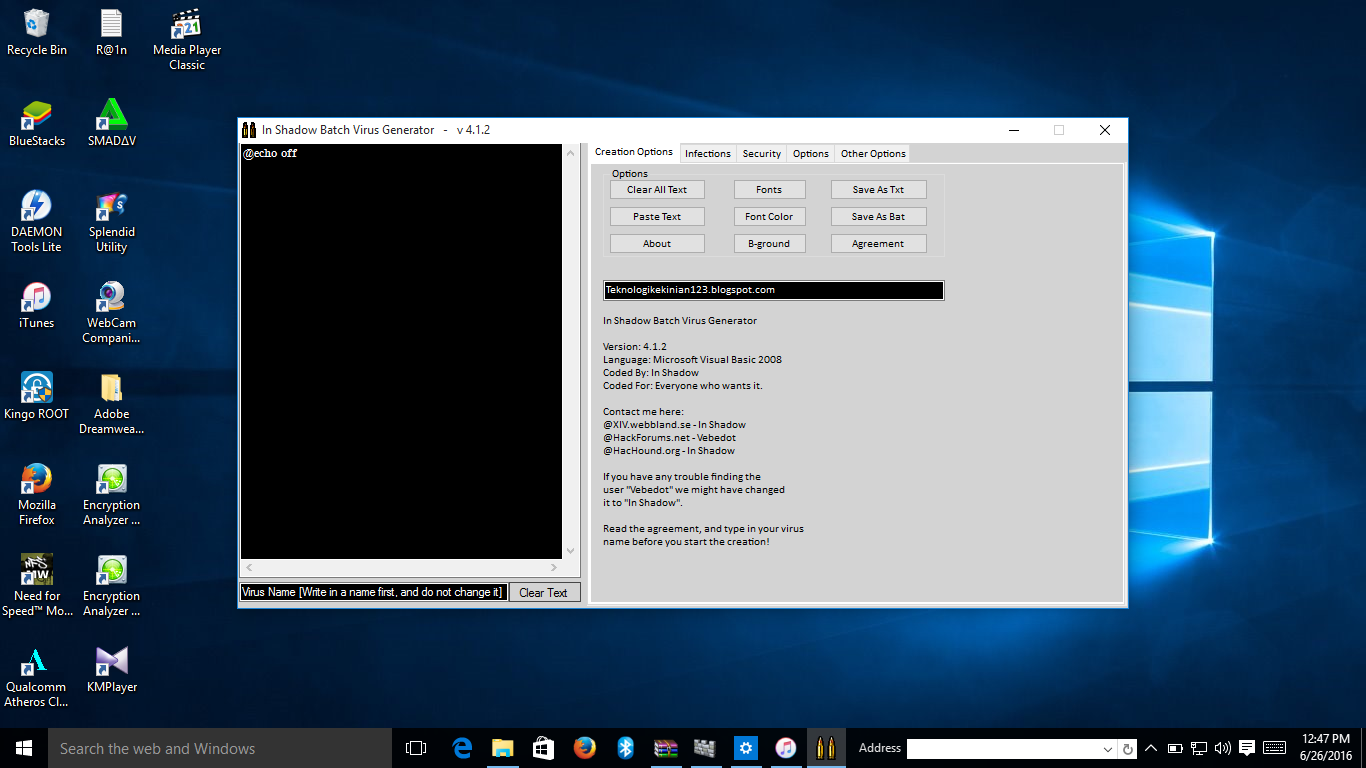Open the volume control tray icon
This screenshot has width=1366, height=768.
(x=1222, y=748)
